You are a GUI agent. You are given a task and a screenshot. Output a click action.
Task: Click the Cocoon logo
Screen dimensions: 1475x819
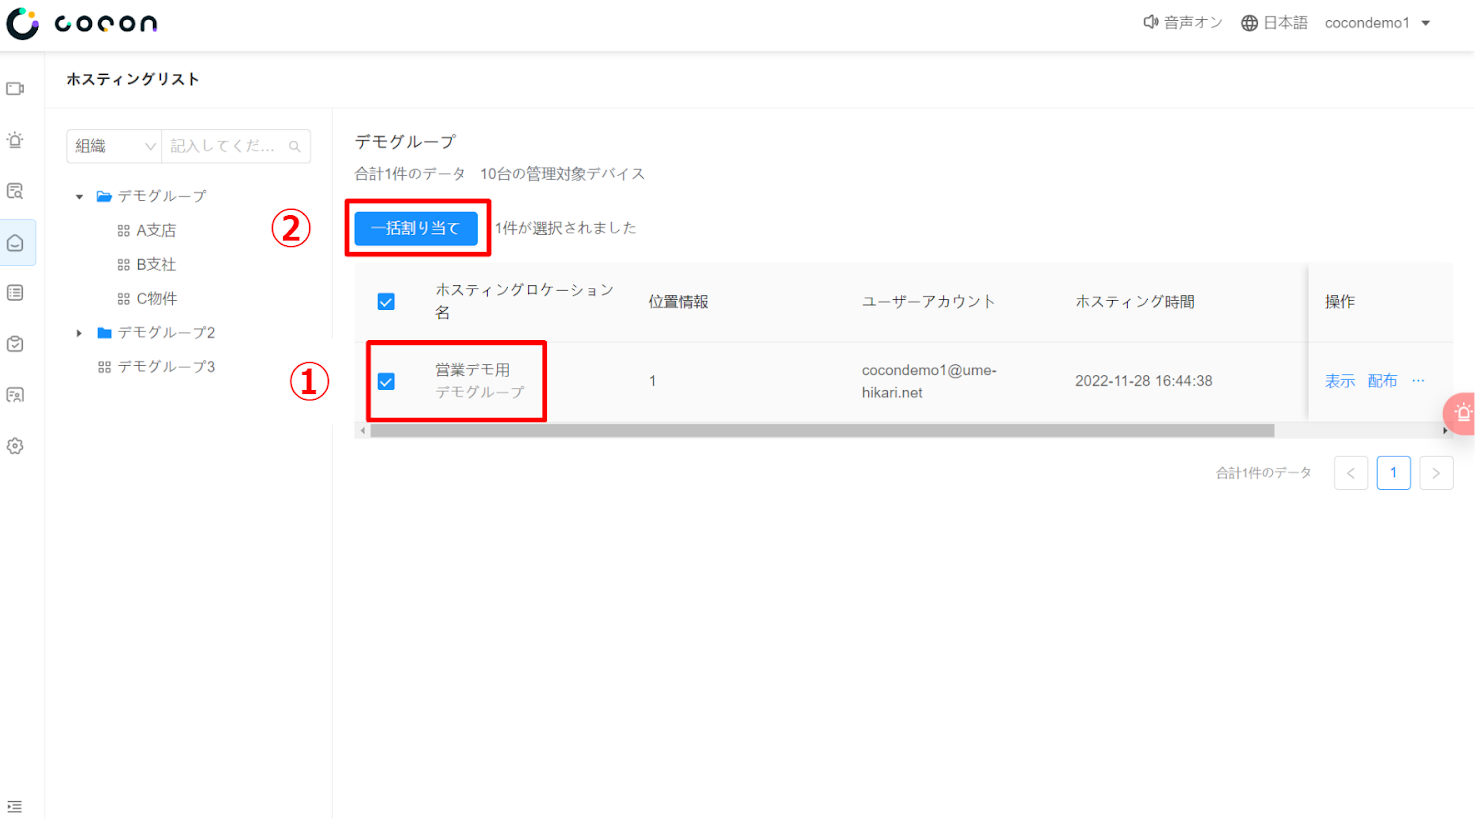click(x=82, y=23)
